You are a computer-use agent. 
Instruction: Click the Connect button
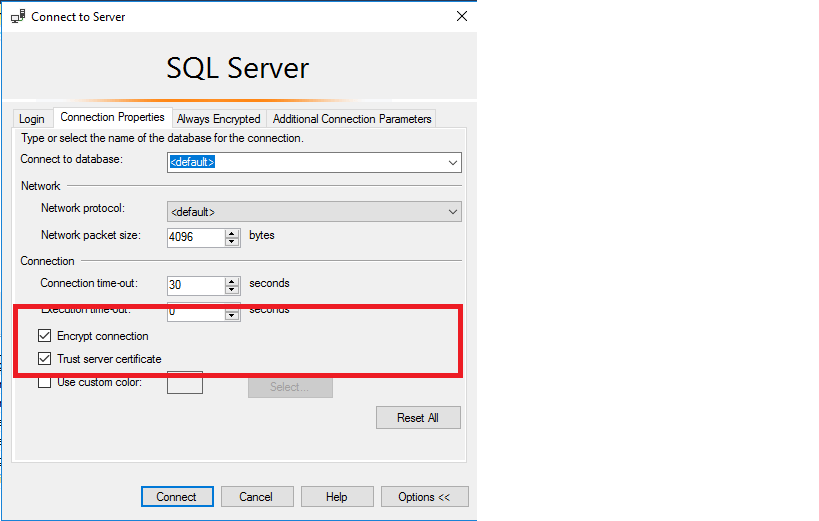177,496
